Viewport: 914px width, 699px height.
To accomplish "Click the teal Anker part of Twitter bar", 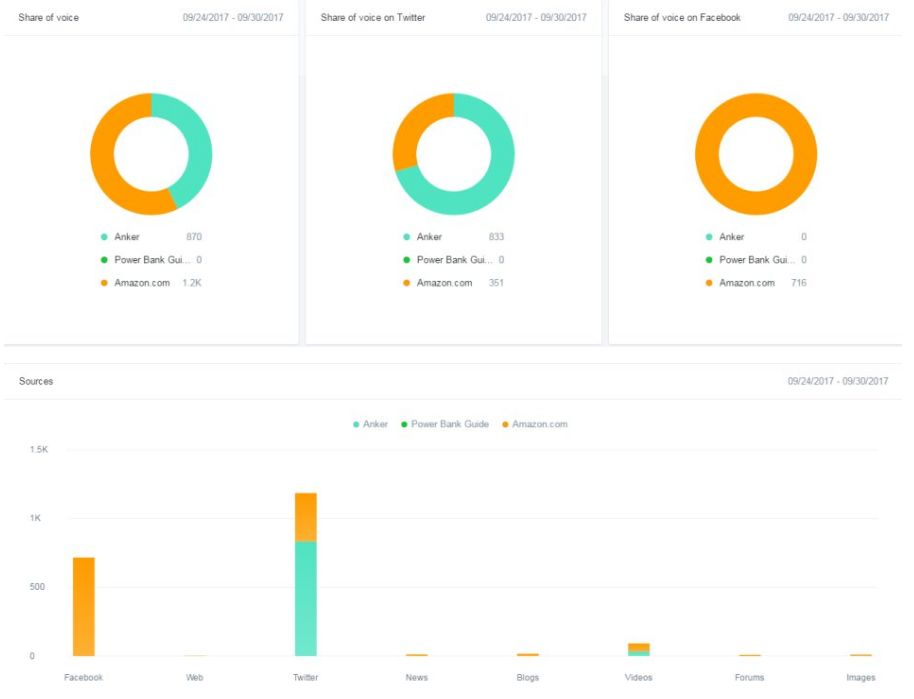I will (306, 599).
